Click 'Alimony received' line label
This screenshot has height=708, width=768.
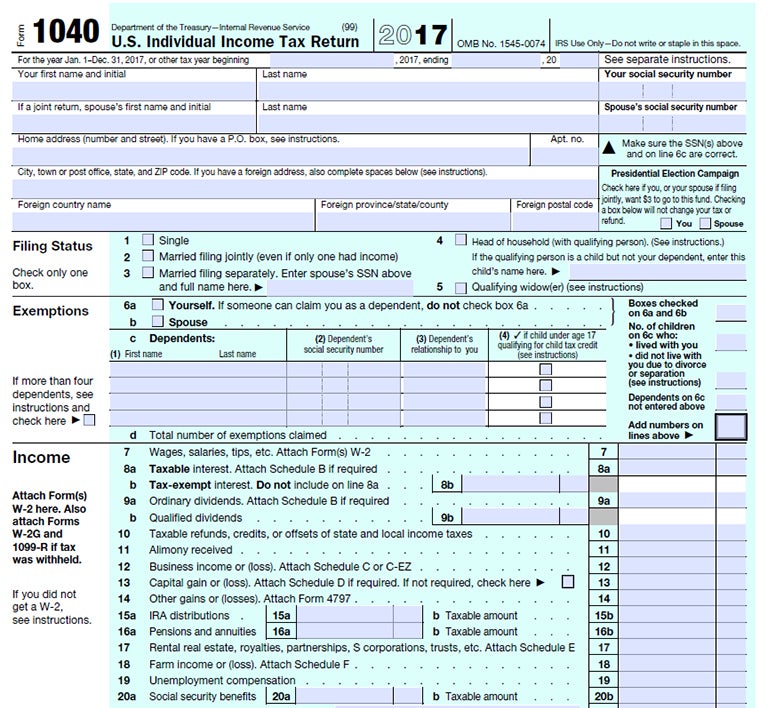[191, 550]
